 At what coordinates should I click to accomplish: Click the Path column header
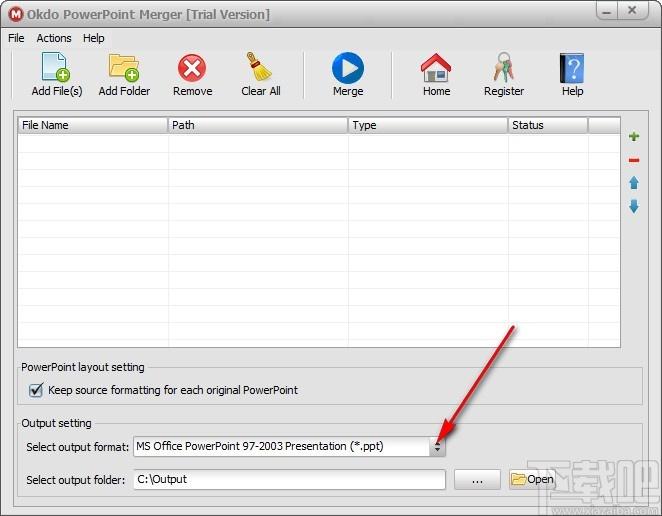(x=258, y=125)
